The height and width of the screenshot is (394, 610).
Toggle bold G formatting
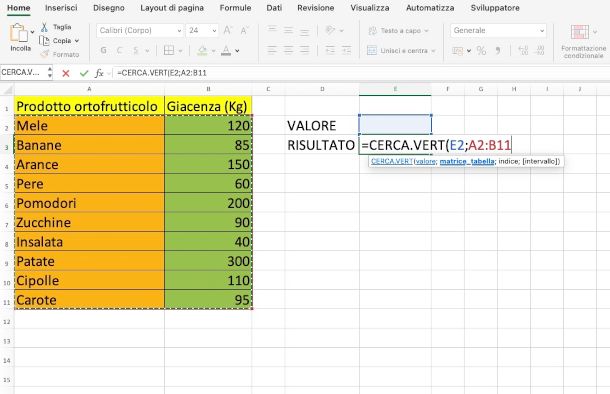click(103, 50)
